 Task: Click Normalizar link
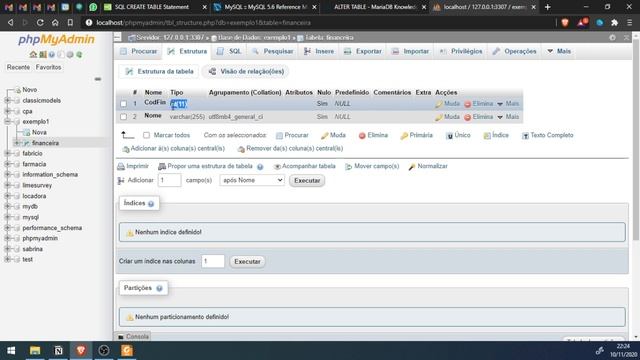pyautogui.click(x=428, y=166)
